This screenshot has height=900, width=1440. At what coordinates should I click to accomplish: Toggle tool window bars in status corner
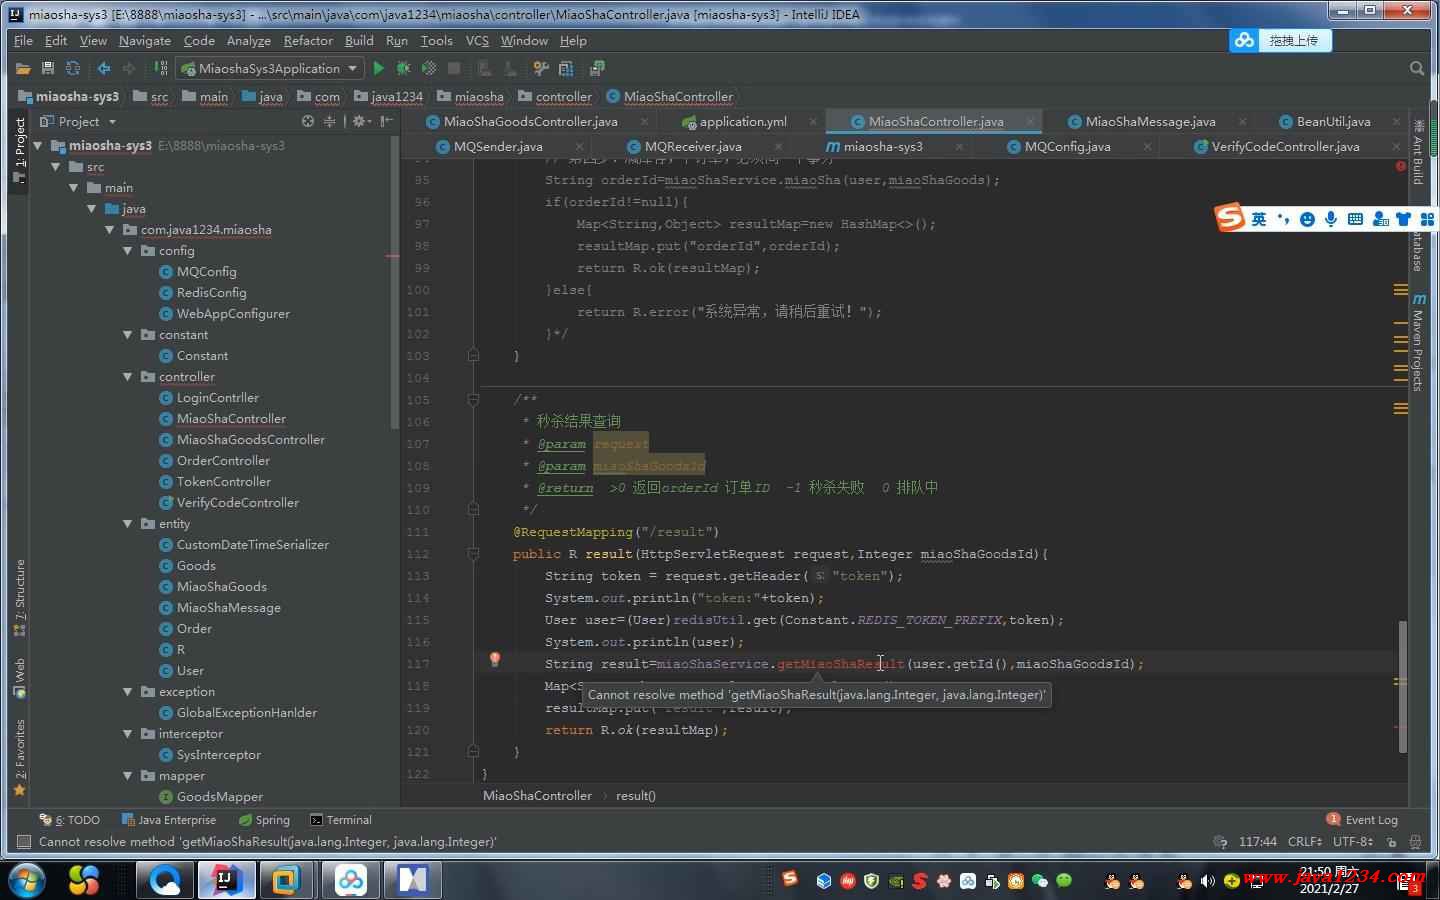pos(24,842)
